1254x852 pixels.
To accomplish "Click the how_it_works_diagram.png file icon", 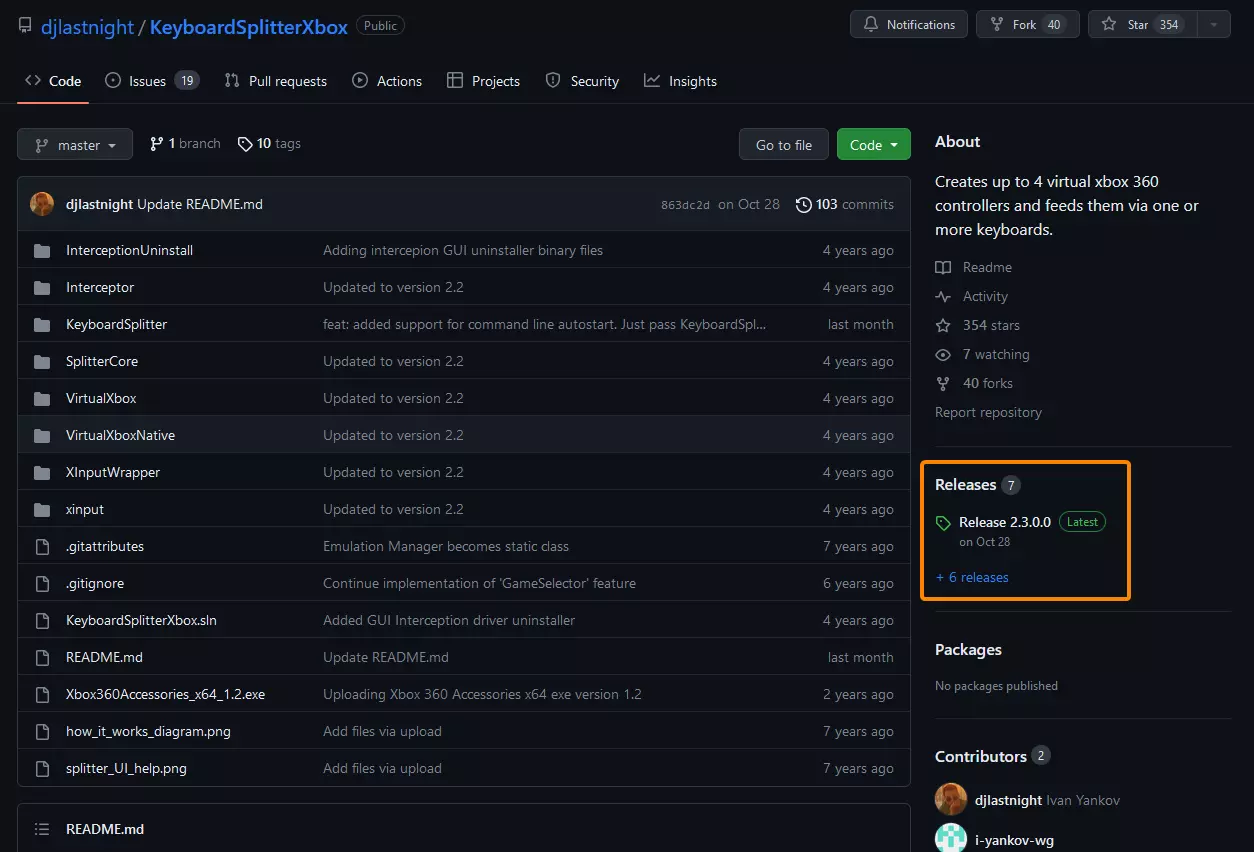I will [42, 731].
